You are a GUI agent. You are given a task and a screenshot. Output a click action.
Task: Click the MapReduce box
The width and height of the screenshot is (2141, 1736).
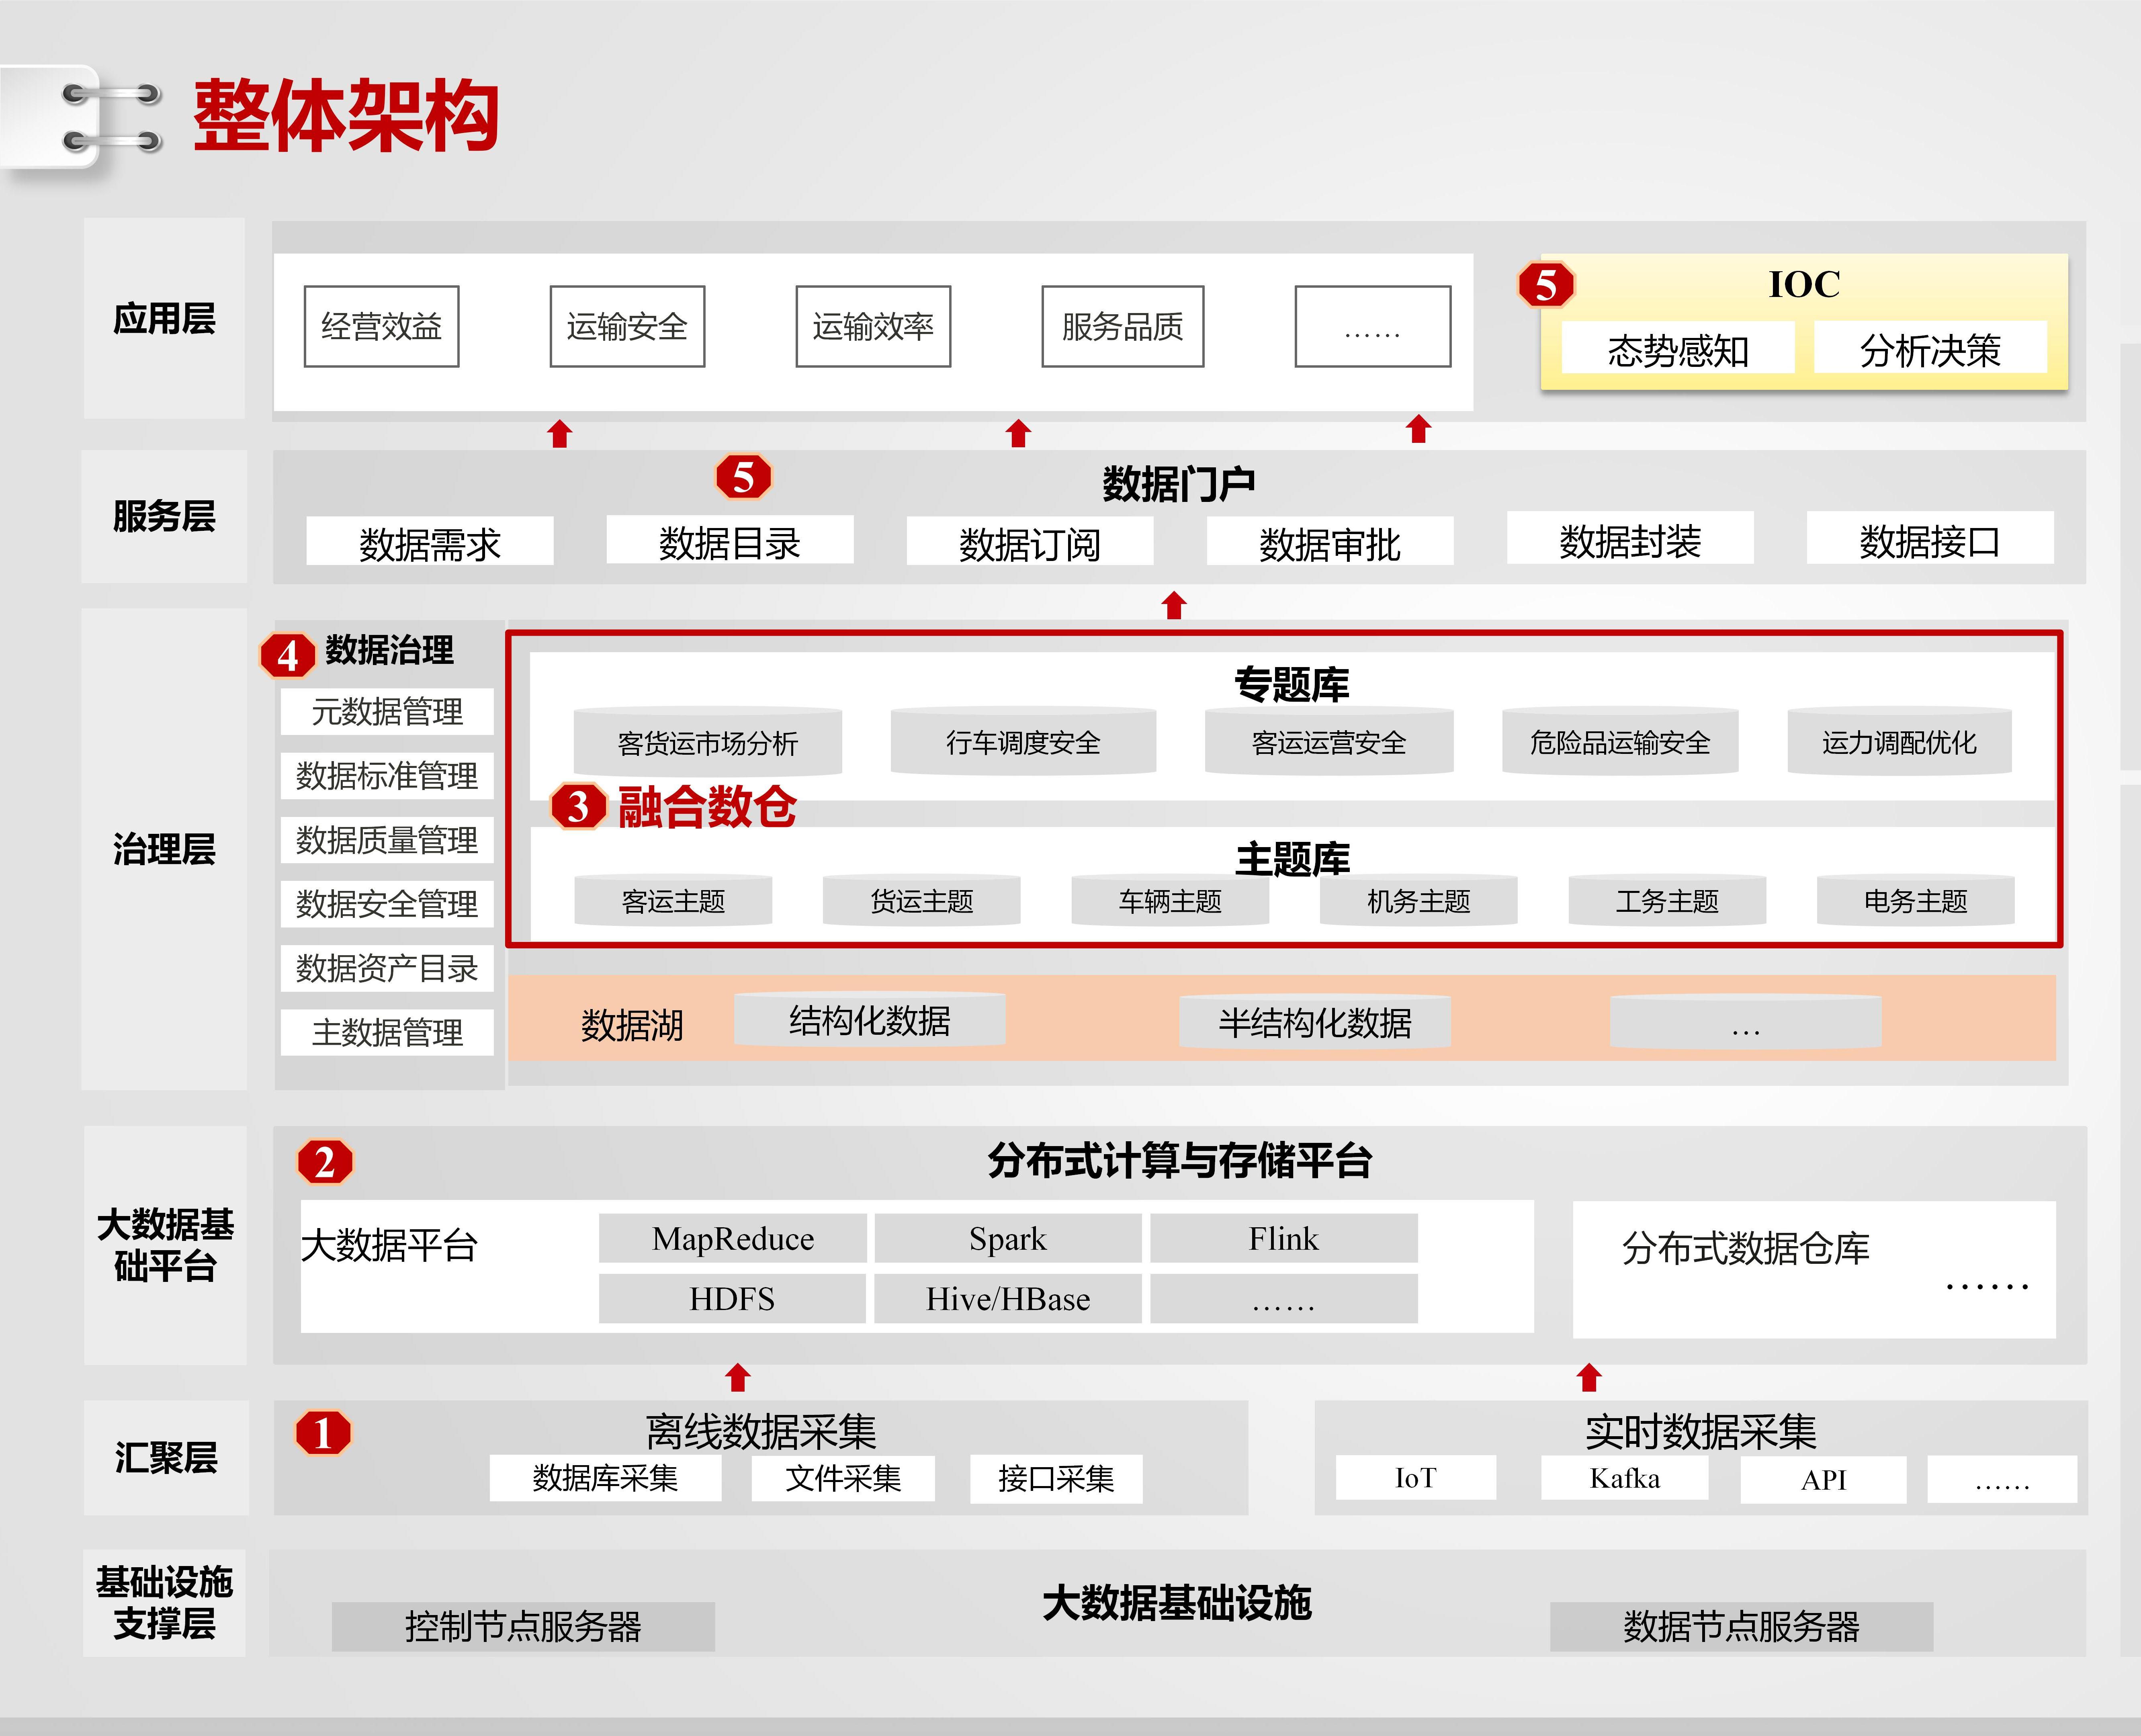(x=733, y=1238)
